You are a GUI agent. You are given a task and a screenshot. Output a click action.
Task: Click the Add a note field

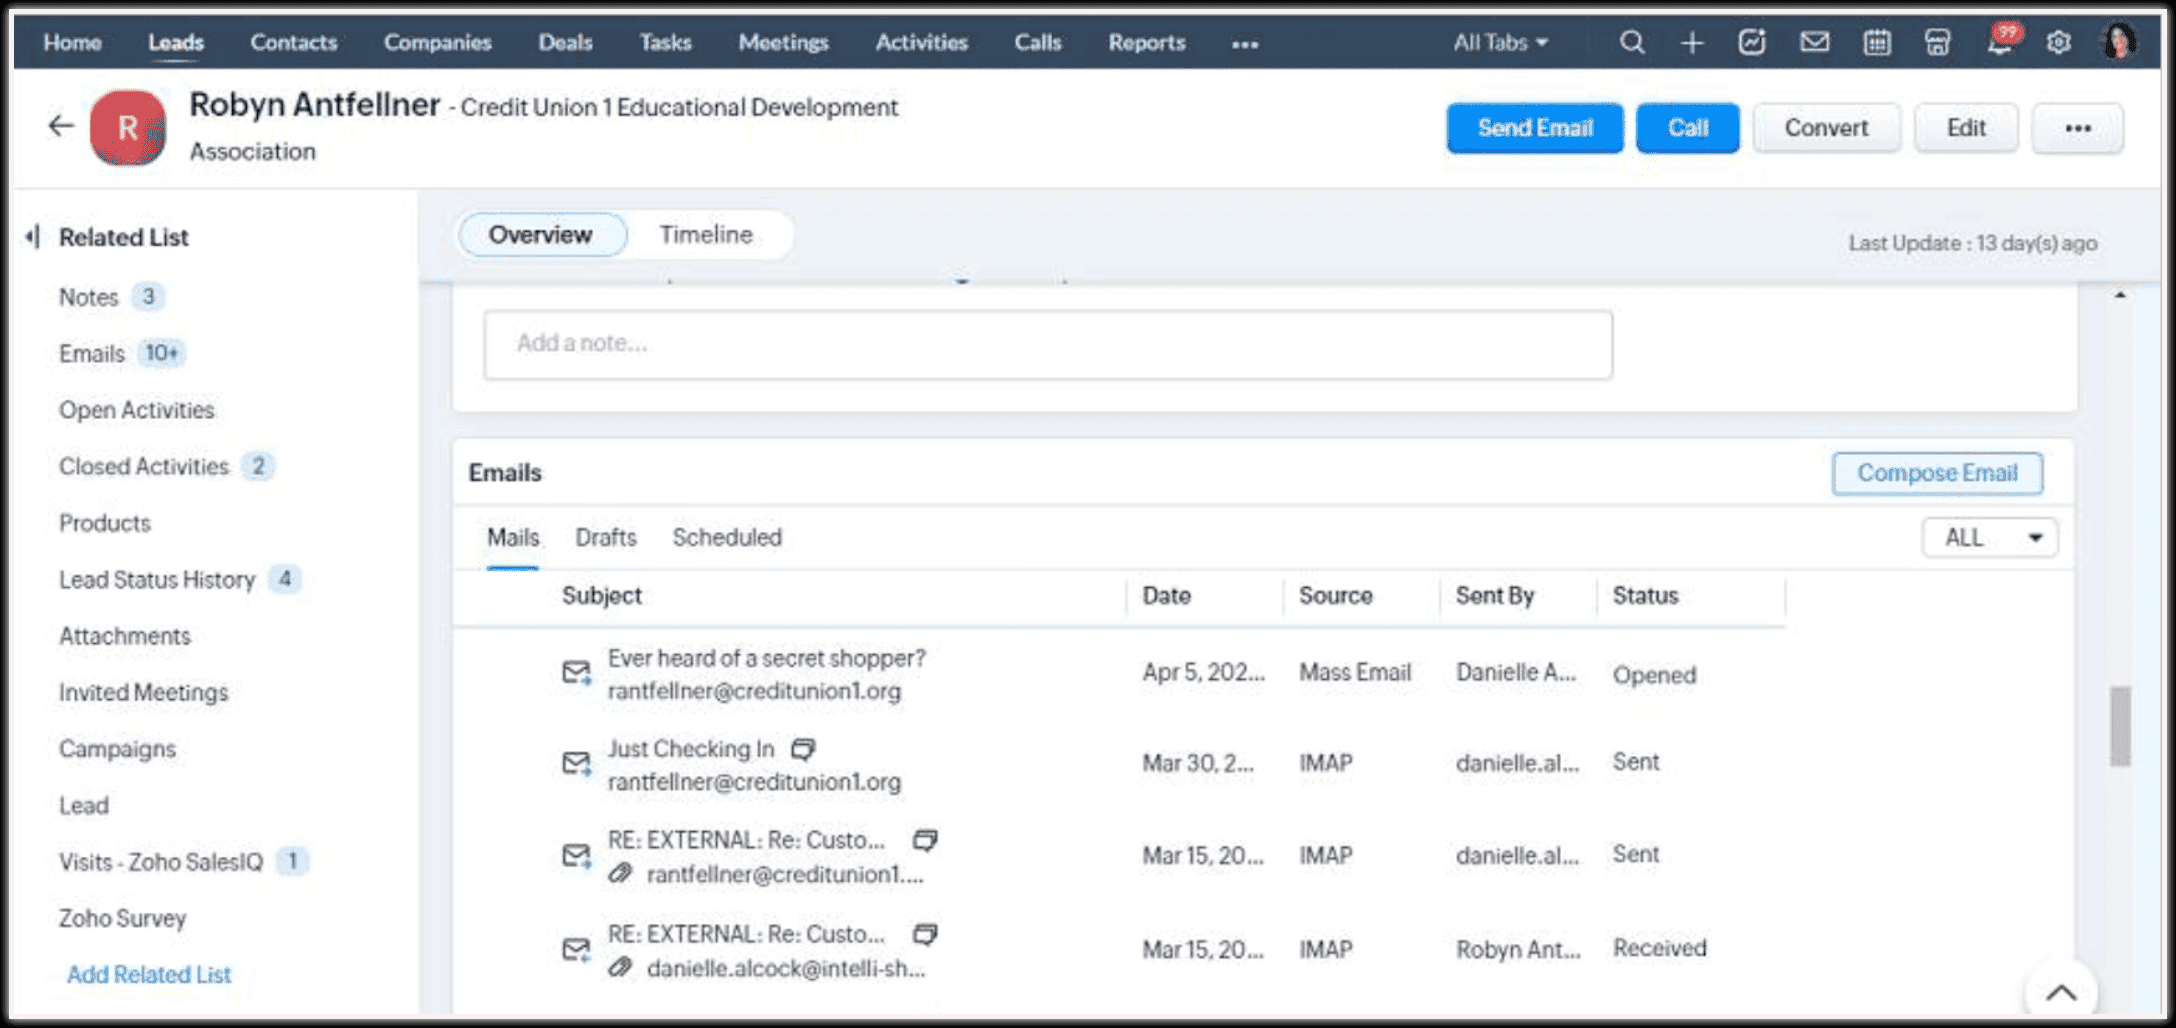coord(1047,344)
